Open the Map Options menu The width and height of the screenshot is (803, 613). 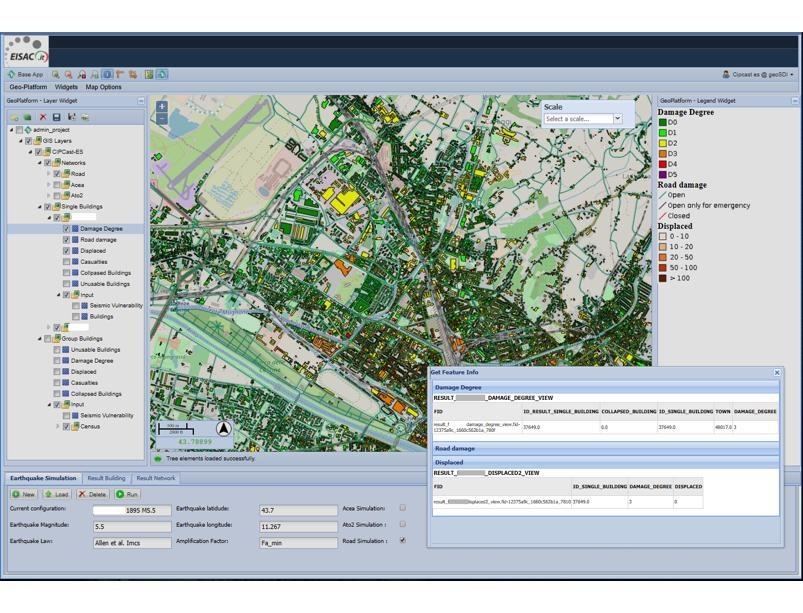point(103,88)
